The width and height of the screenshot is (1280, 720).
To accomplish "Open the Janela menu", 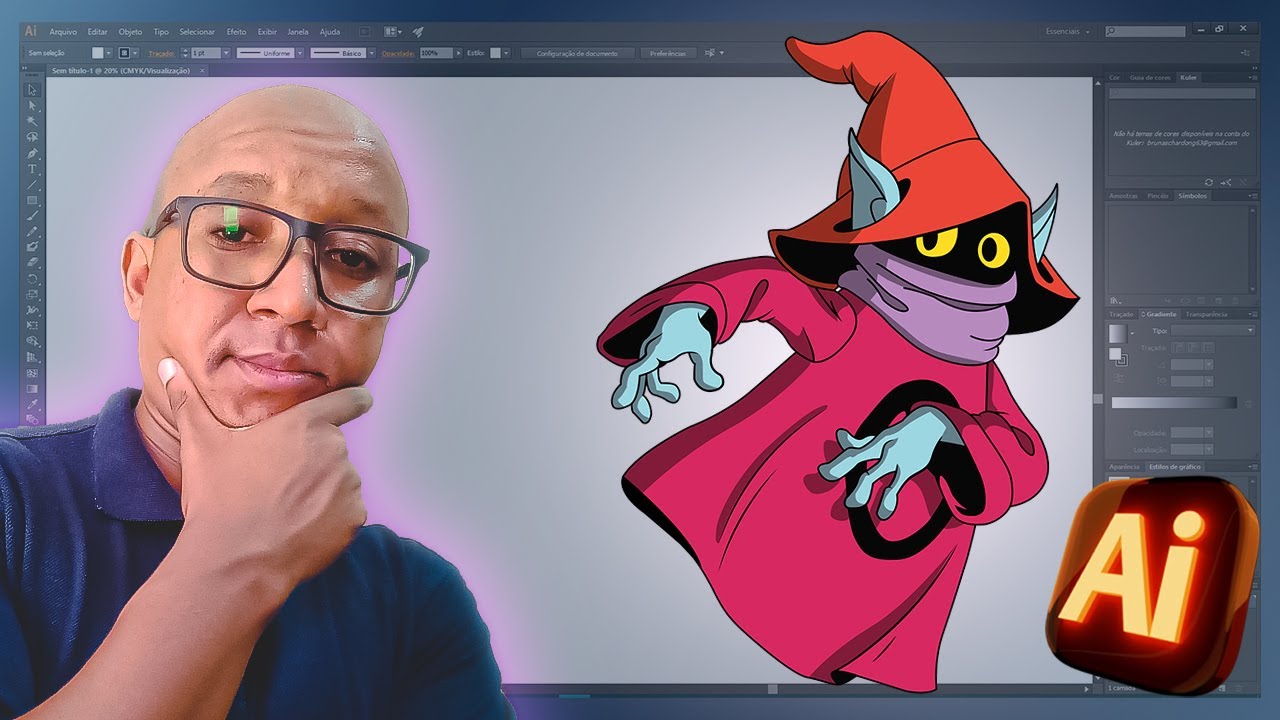I will 298,32.
